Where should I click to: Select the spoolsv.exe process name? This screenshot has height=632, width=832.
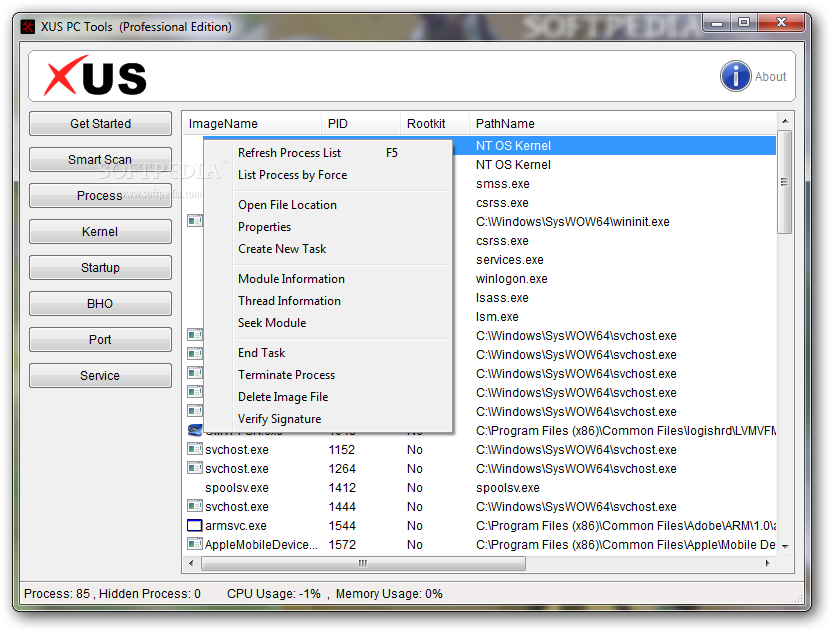[x=237, y=488]
